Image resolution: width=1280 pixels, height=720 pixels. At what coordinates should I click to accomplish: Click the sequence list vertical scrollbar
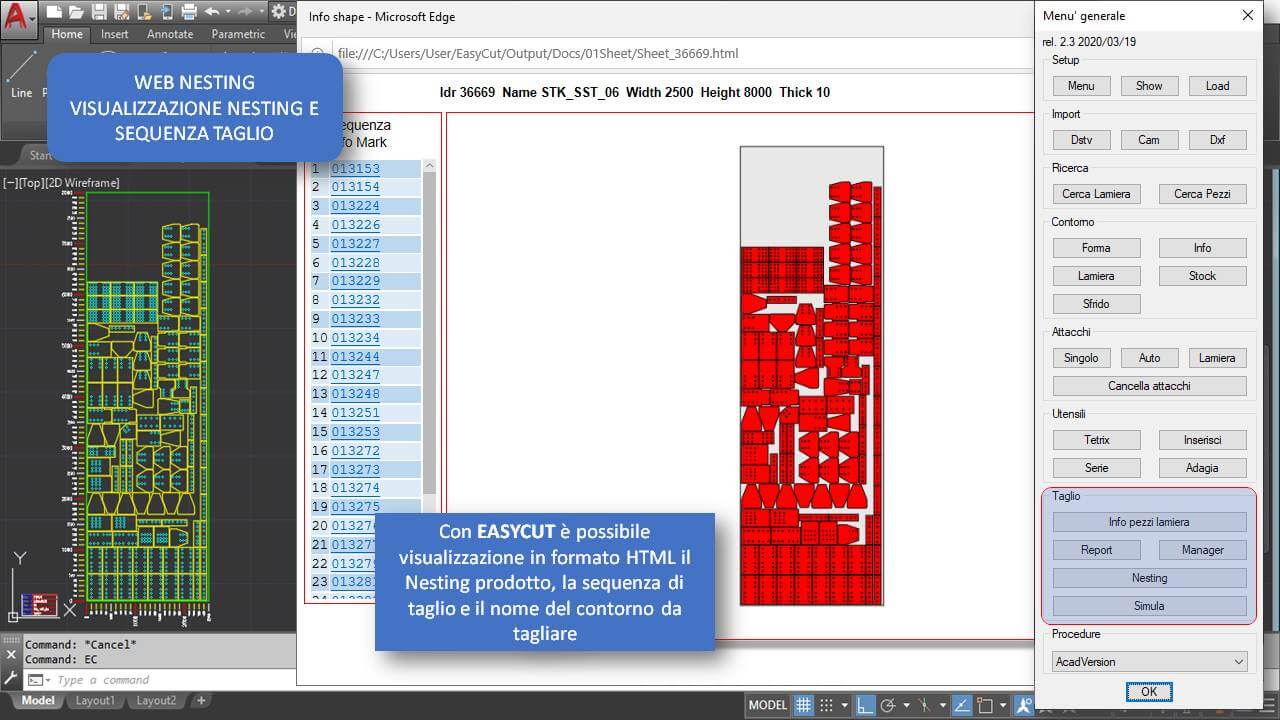coord(429,335)
